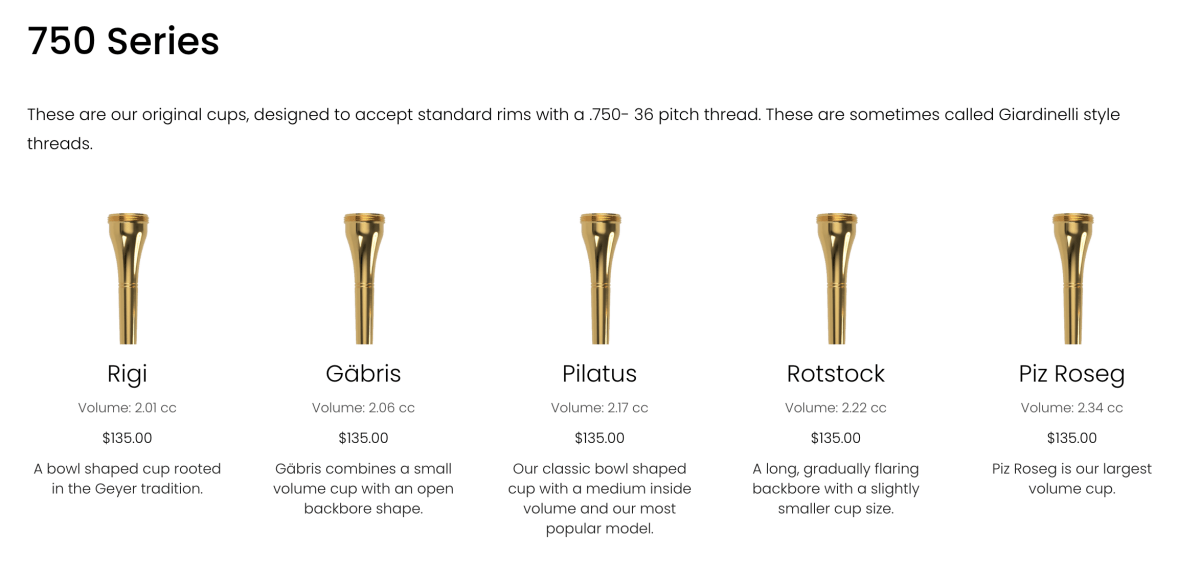The width and height of the screenshot is (1200, 586).
Task: Open the Pilatus product title link
Action: coord(599,374)
